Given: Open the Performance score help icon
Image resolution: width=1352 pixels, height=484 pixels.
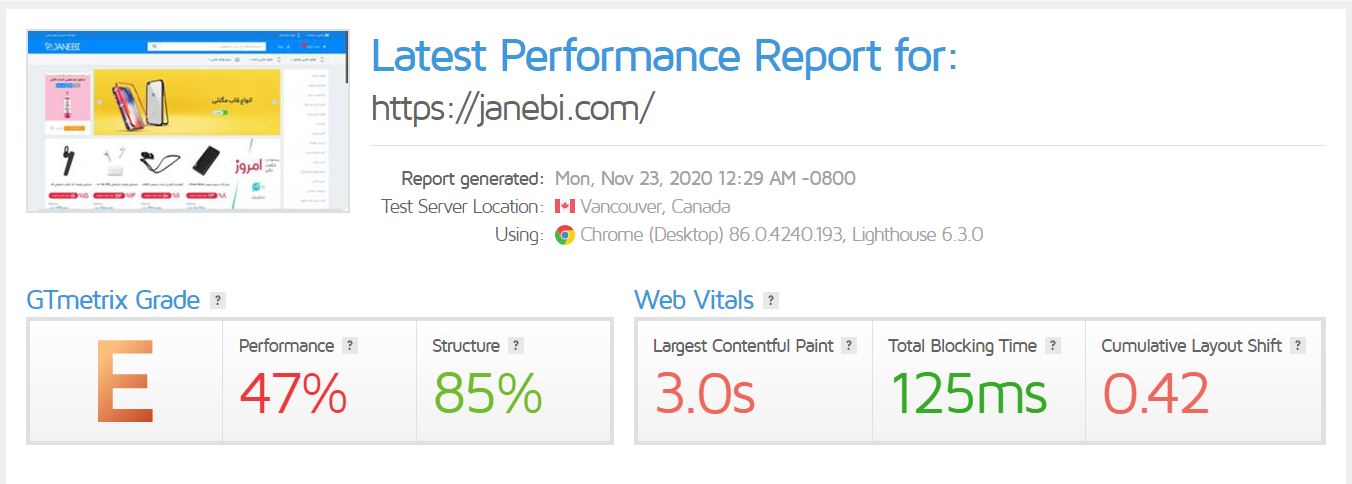Looking at the screenshot, I should tap(350, 346).
